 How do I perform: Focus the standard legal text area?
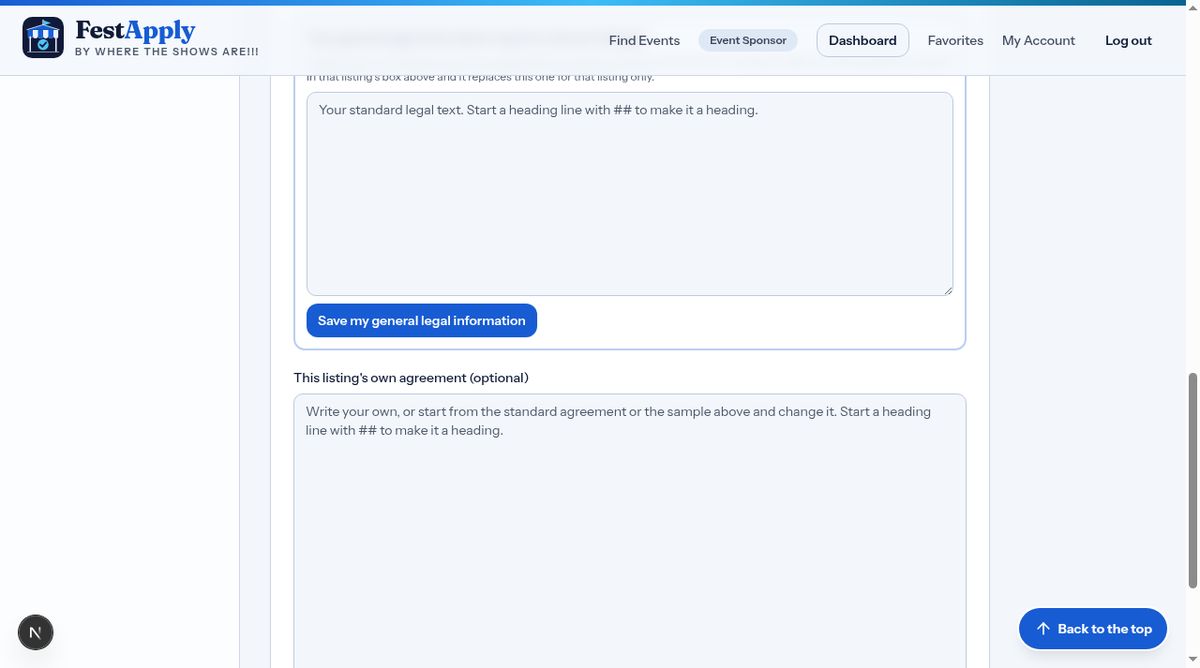(x=630, y=194)
